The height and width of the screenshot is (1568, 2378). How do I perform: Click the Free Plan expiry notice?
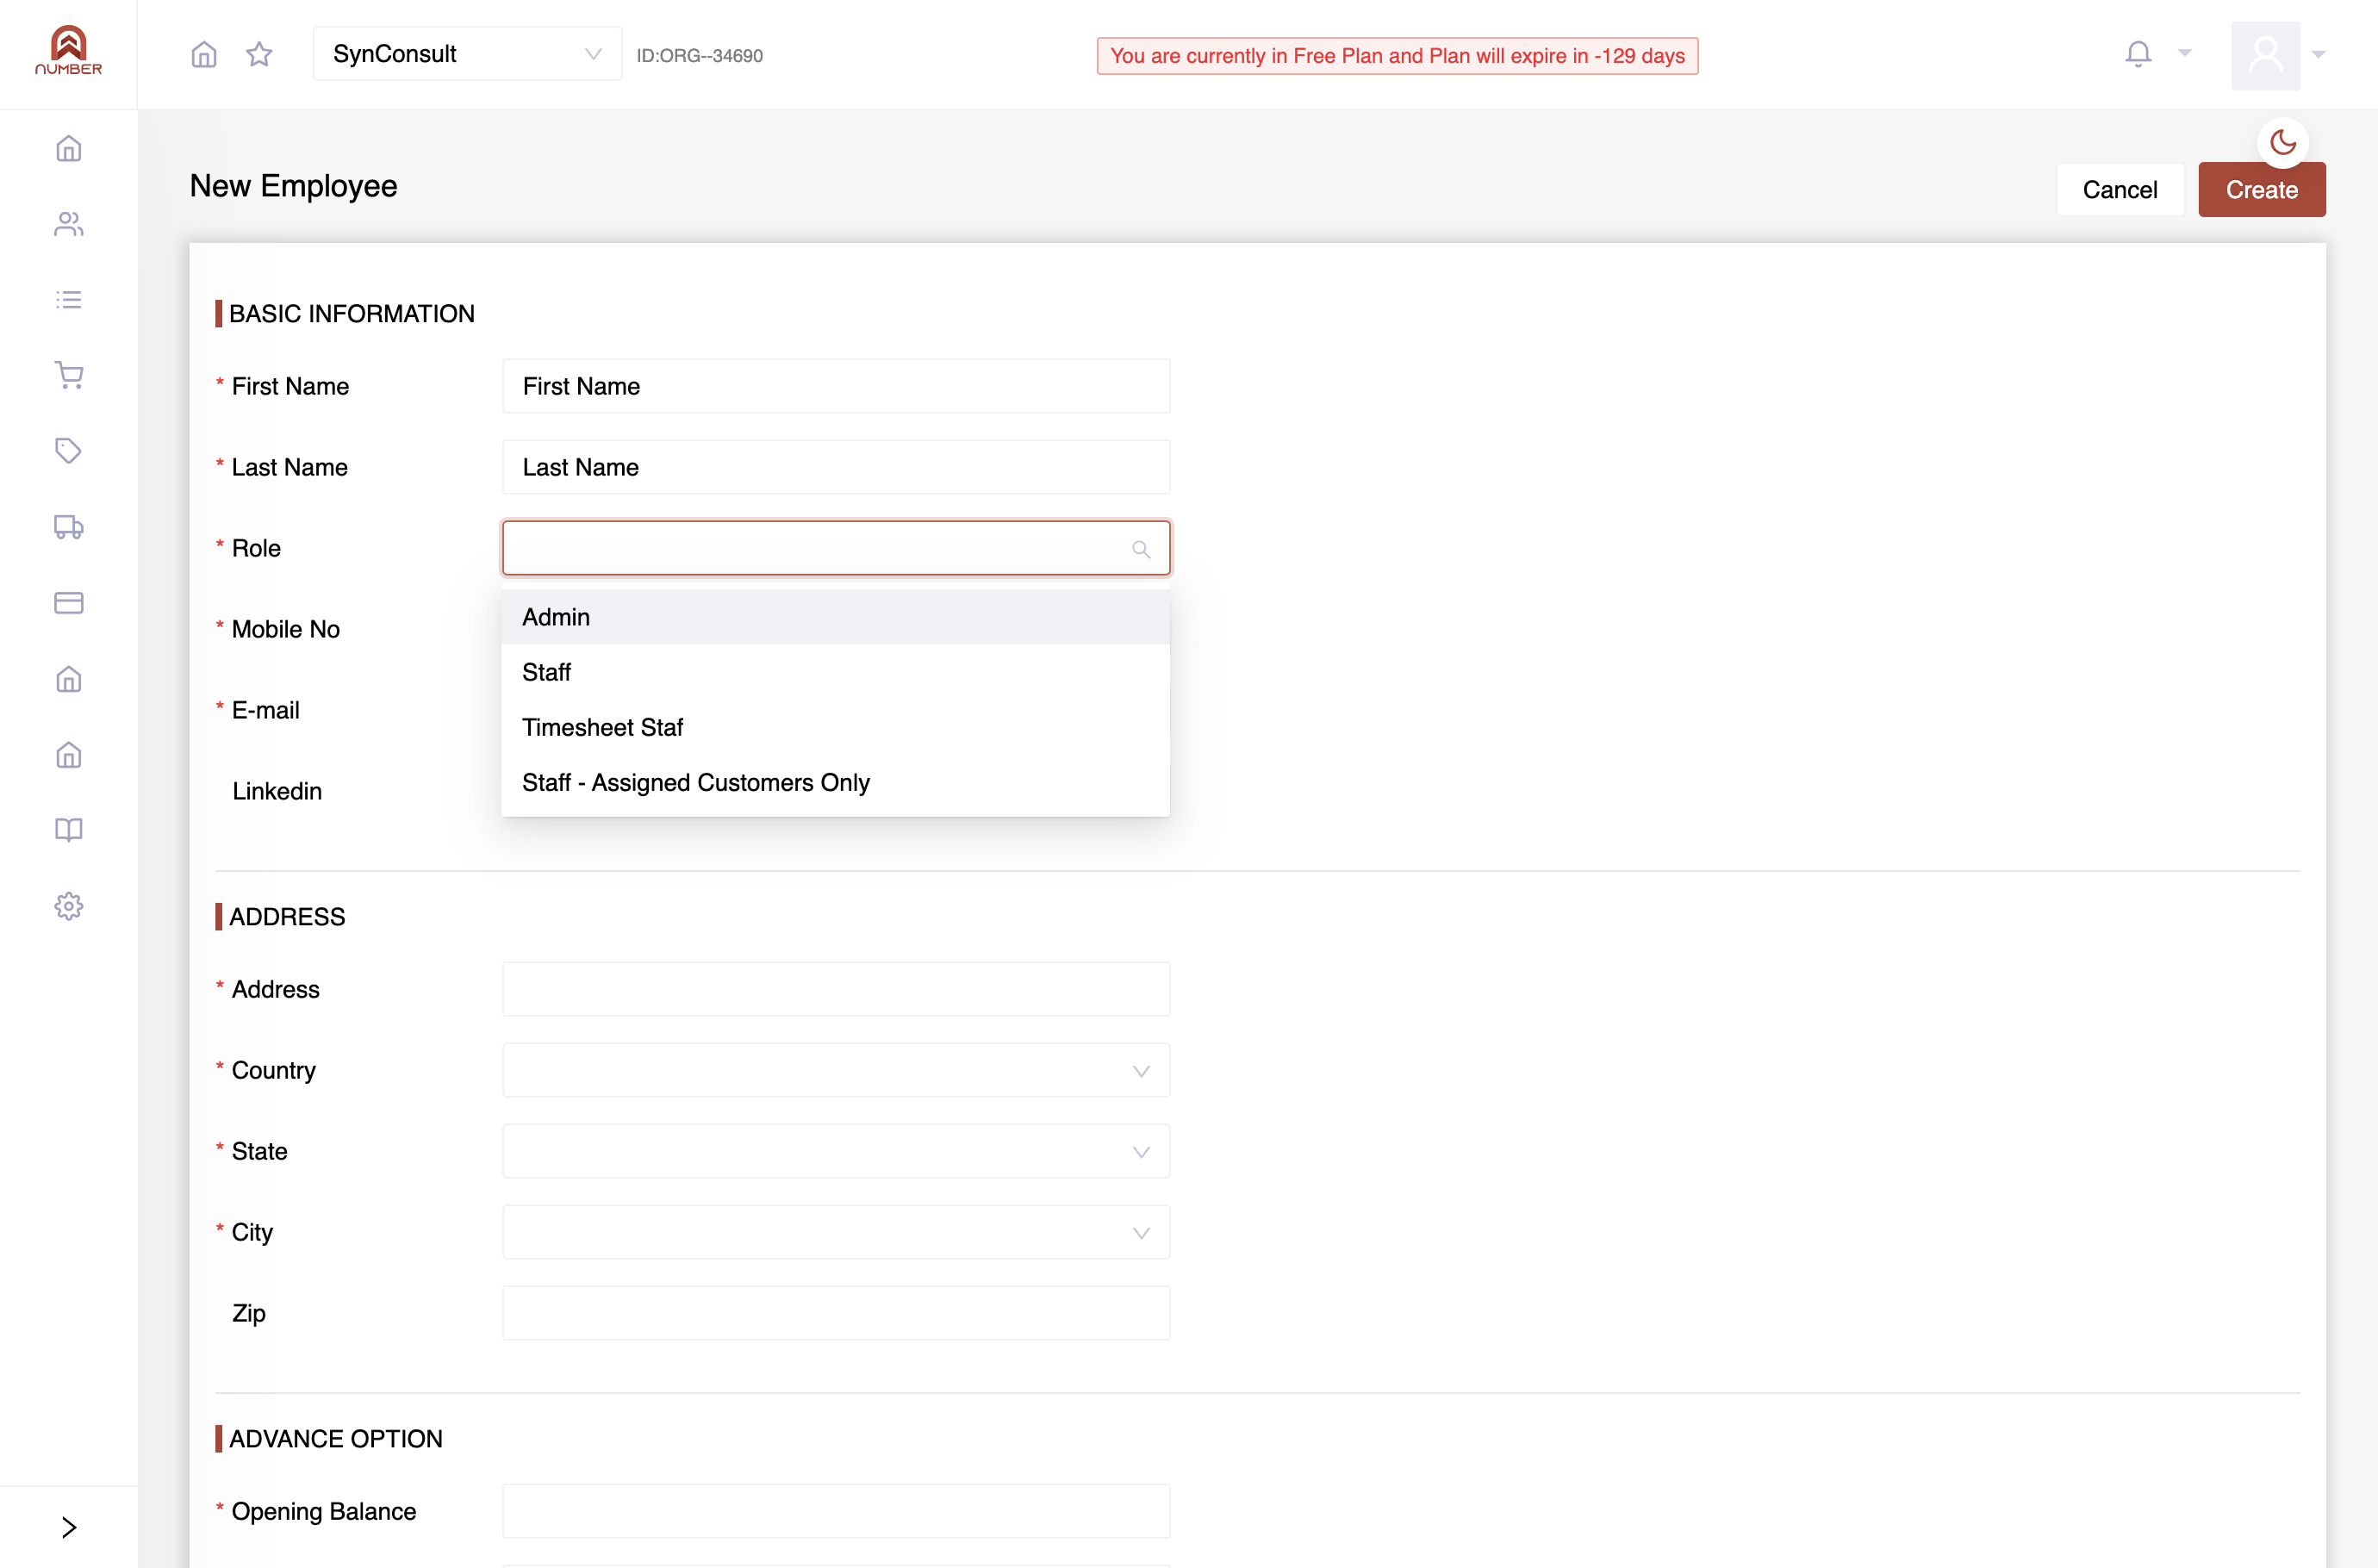1397,56
